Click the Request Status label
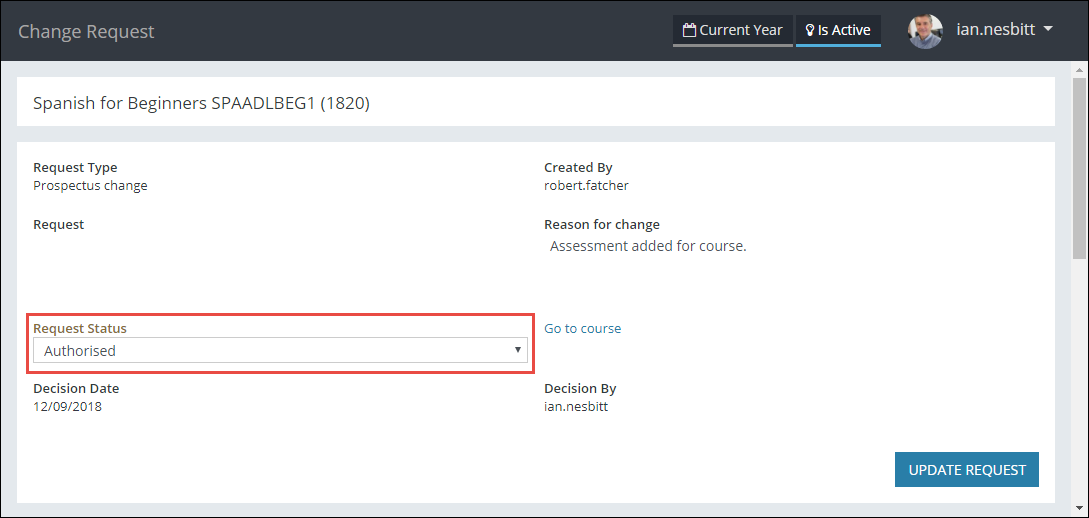1089x518 pixels. (80, 328)
